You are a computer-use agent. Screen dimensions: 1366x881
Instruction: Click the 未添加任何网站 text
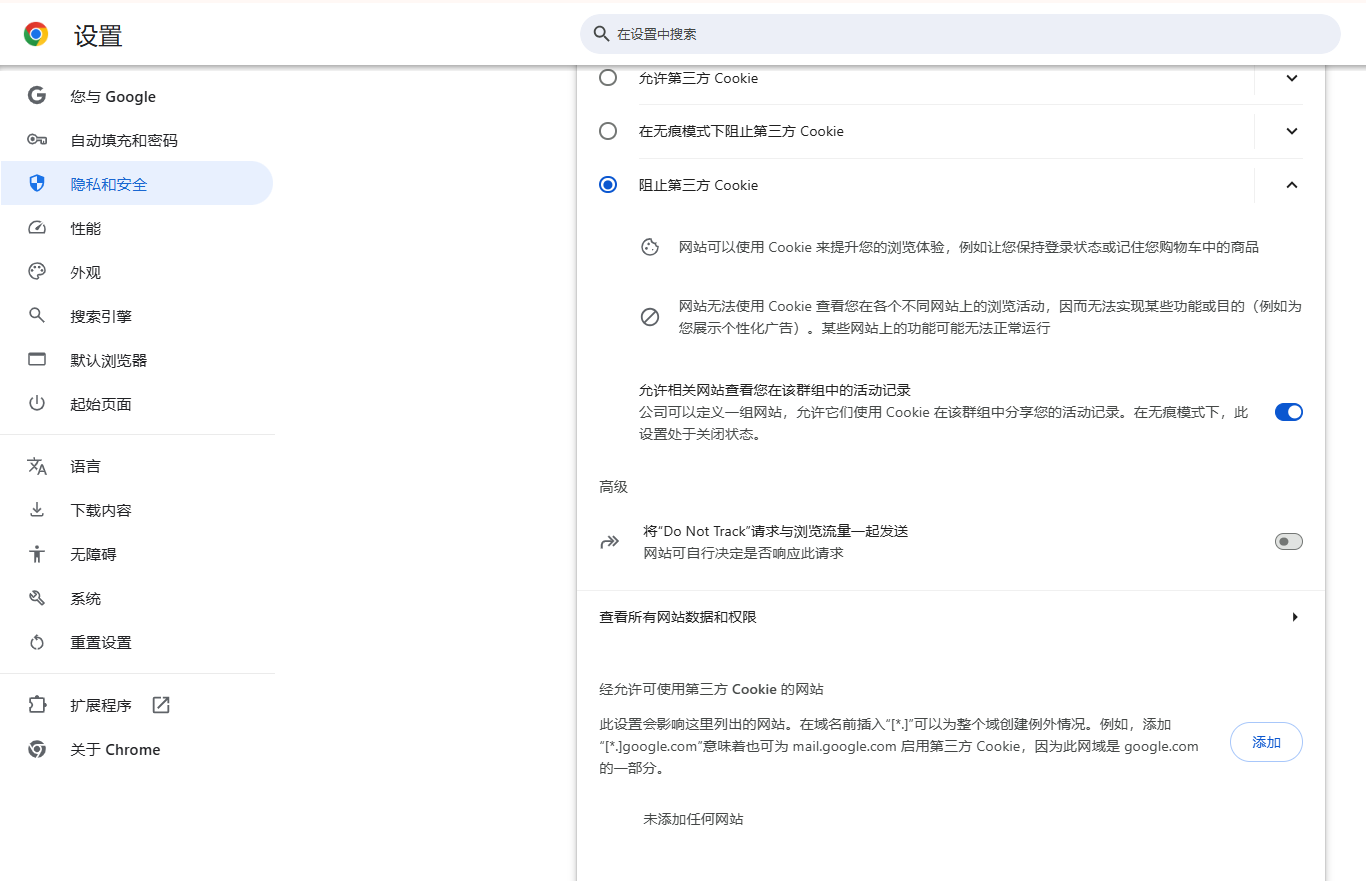693,819
